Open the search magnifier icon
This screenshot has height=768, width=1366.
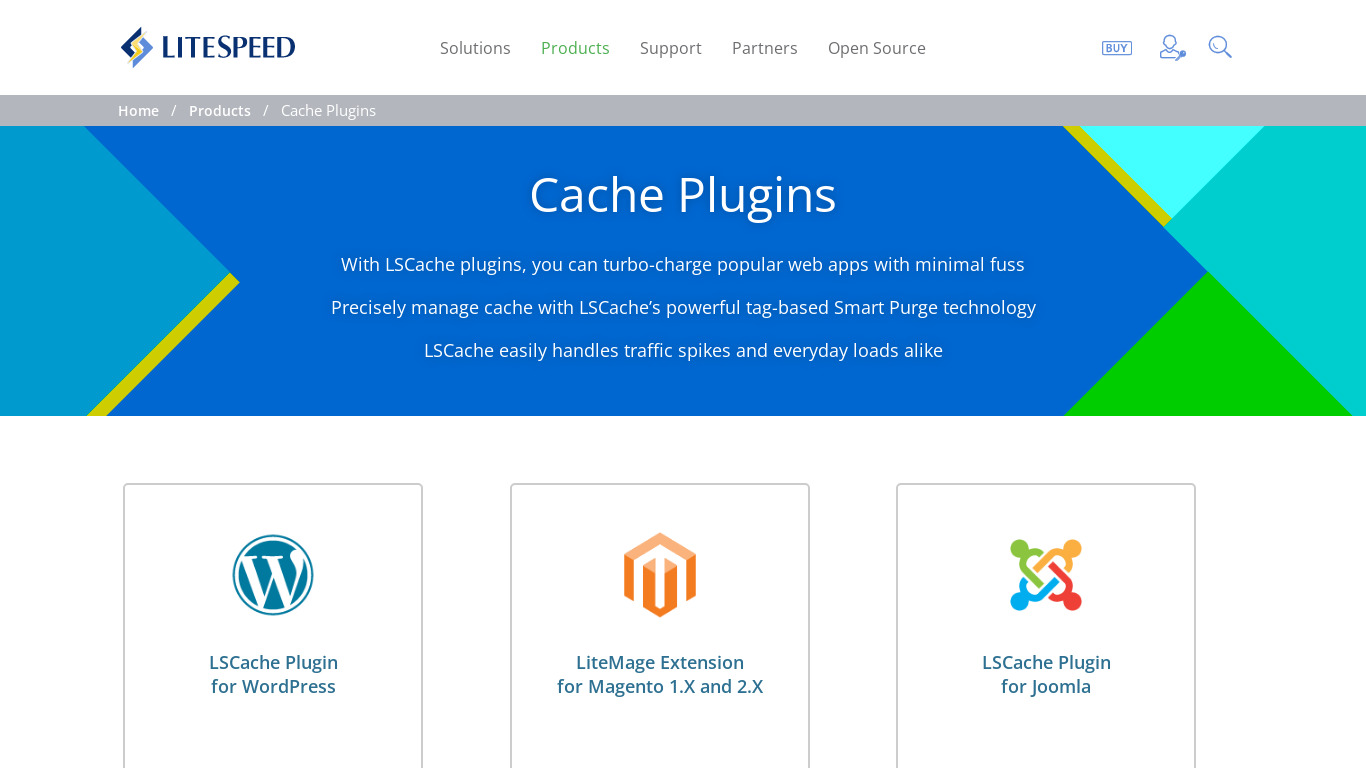tap(1220, 47)
